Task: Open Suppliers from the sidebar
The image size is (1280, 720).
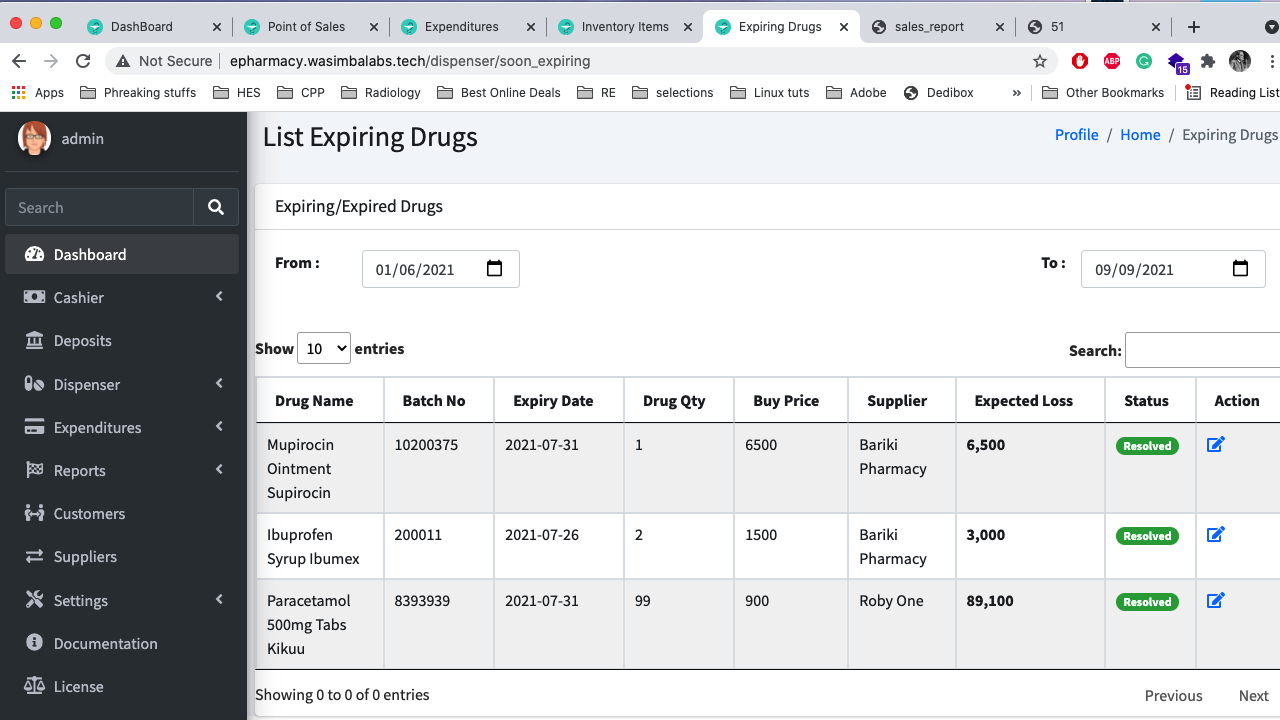Action: tap(85, 556)
